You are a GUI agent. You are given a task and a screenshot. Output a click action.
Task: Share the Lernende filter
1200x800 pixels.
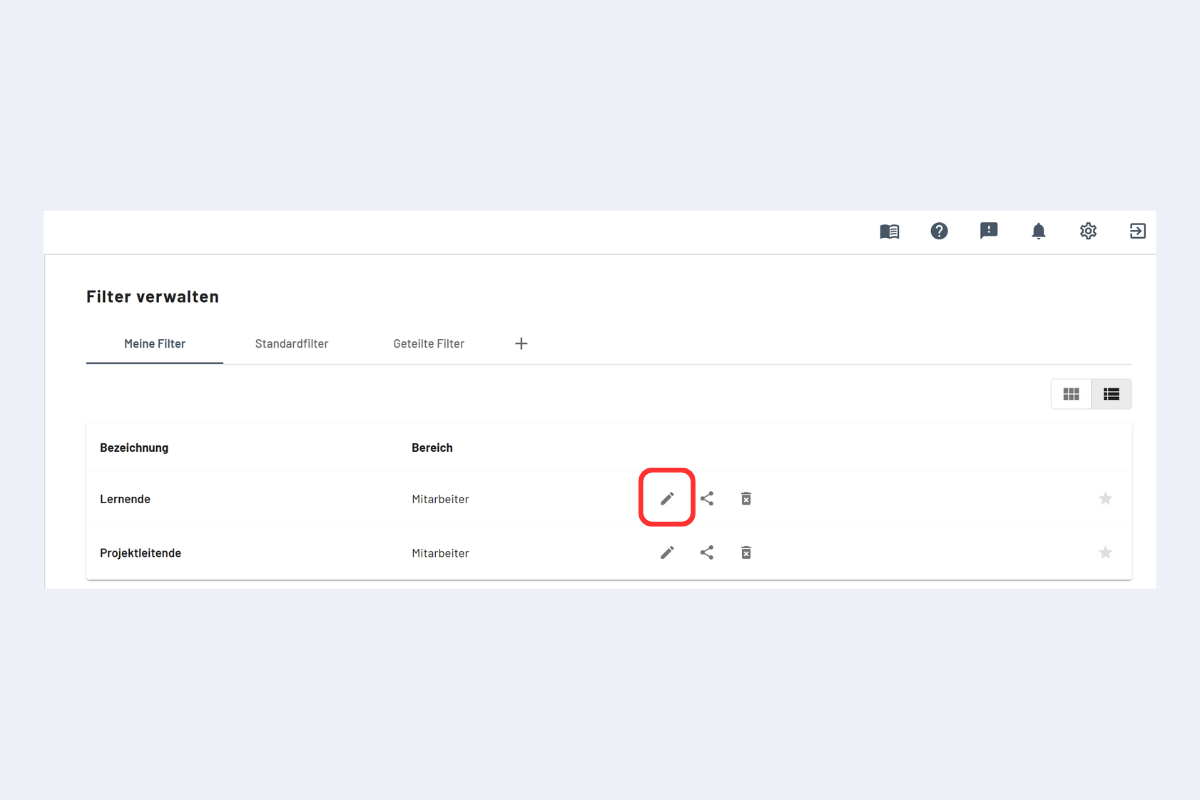click(707, 497)
